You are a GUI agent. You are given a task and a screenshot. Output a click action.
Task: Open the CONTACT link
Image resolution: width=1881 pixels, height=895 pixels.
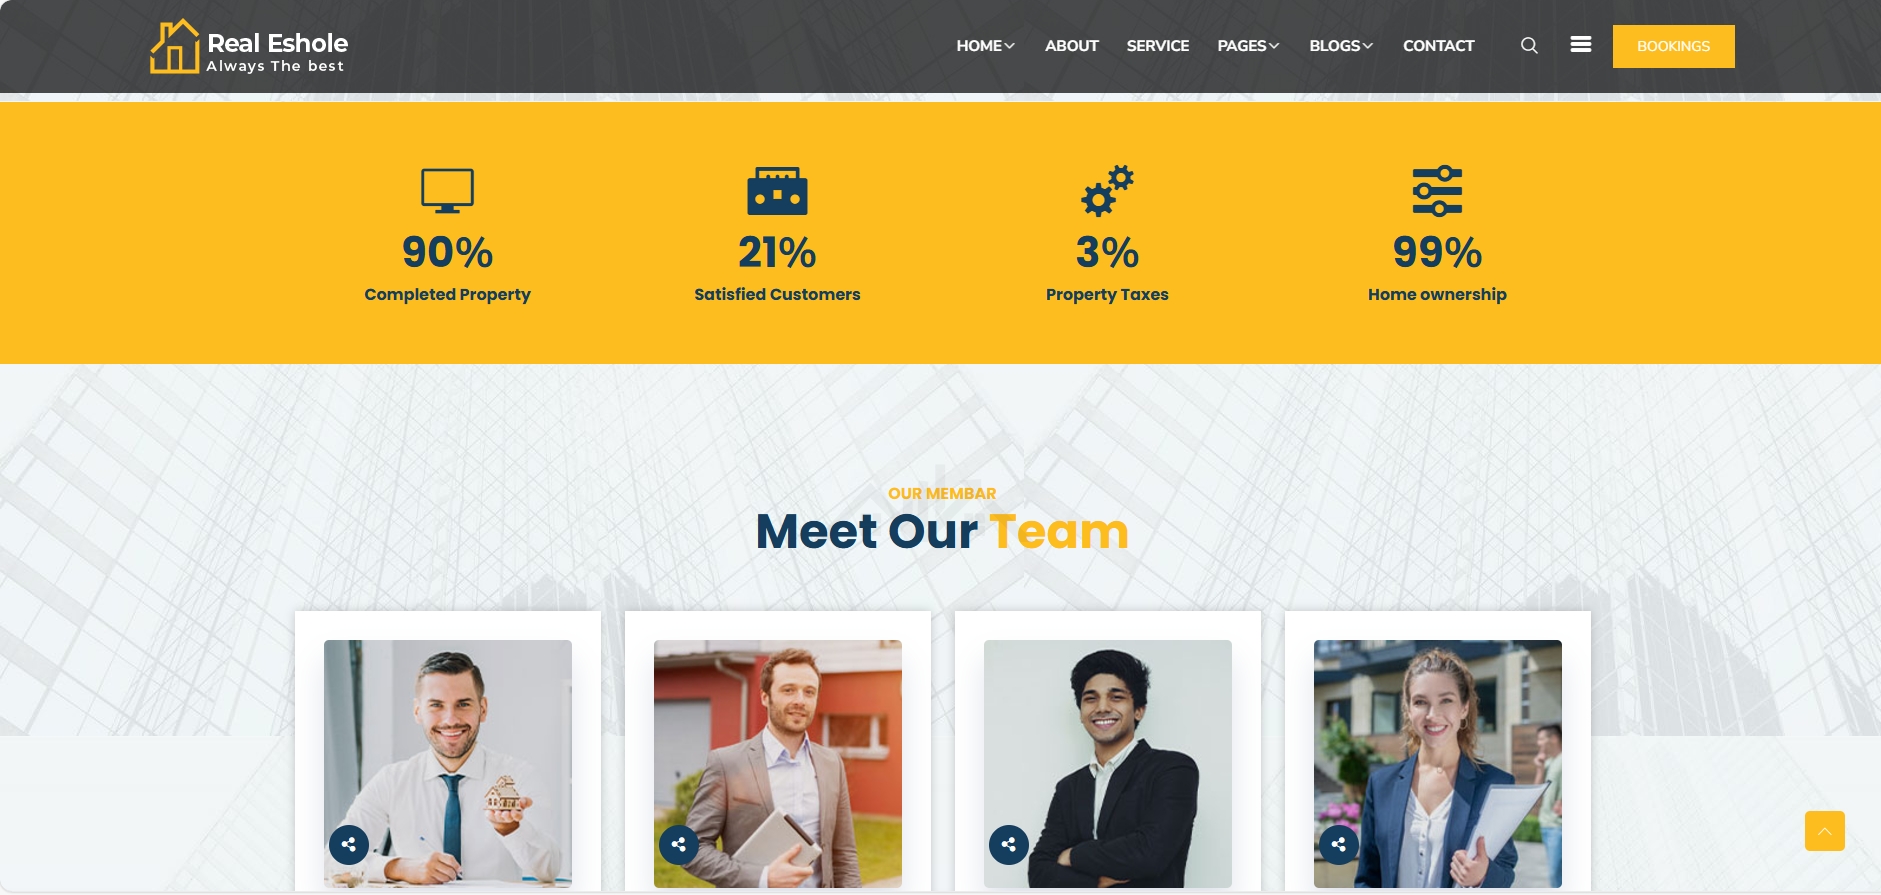click(1439, 46)
